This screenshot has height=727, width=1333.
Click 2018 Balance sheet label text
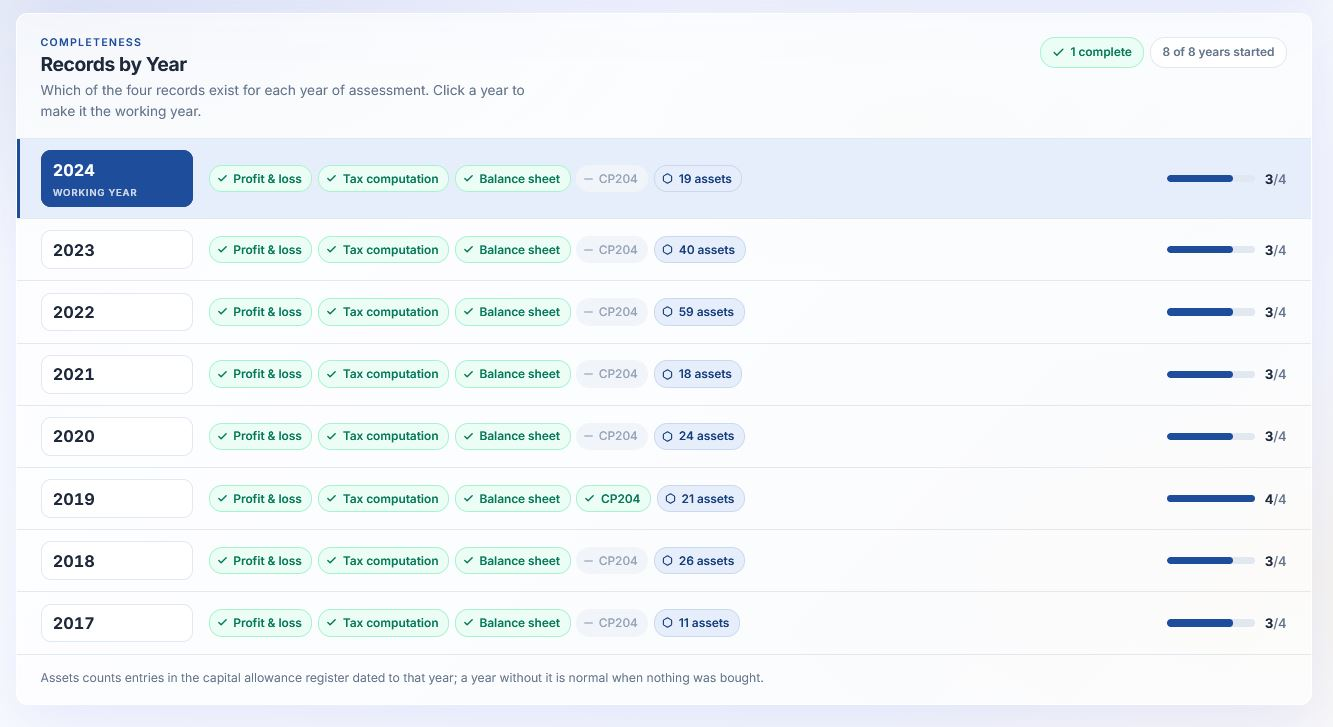click(x=520, y=561)
